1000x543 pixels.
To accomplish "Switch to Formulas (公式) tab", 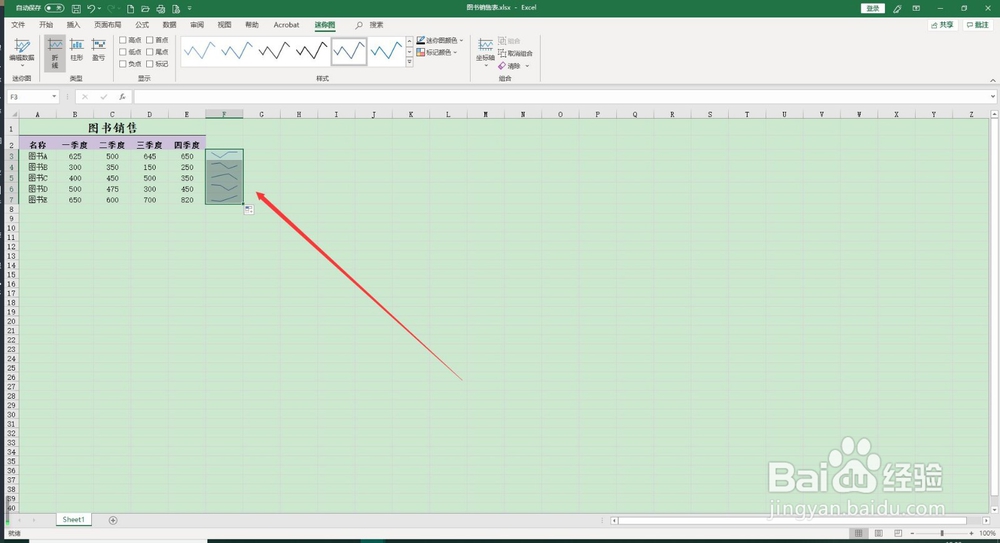I will [x=142, y=25].
